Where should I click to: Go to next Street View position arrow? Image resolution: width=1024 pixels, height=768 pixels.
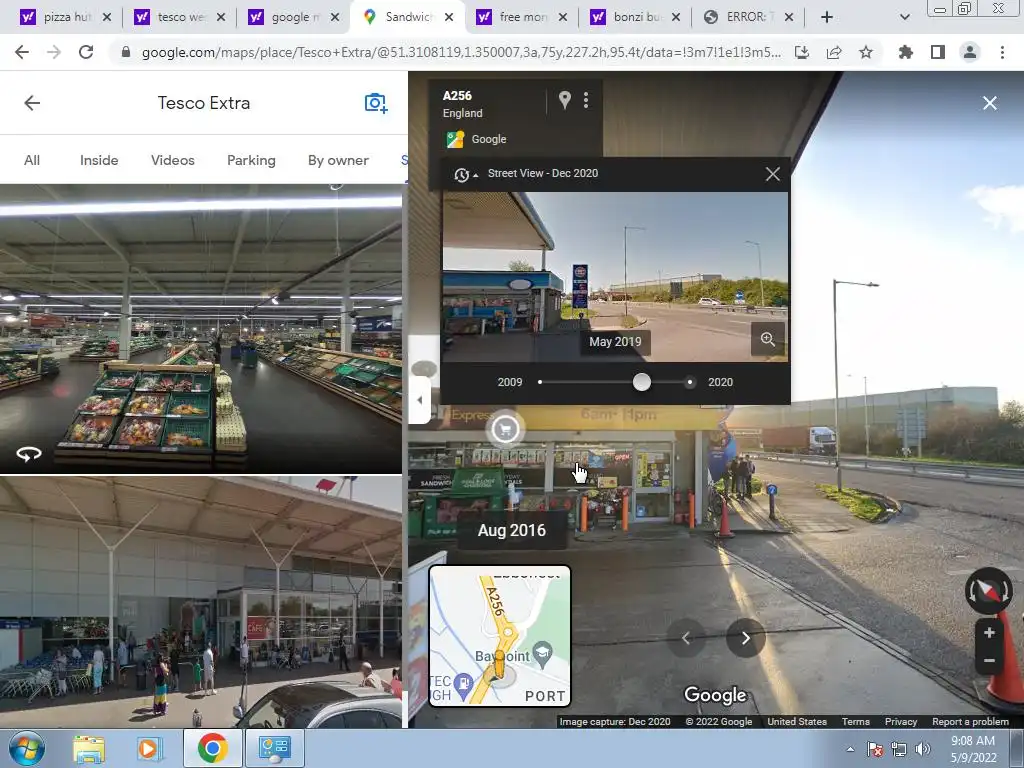pos(746,638)
